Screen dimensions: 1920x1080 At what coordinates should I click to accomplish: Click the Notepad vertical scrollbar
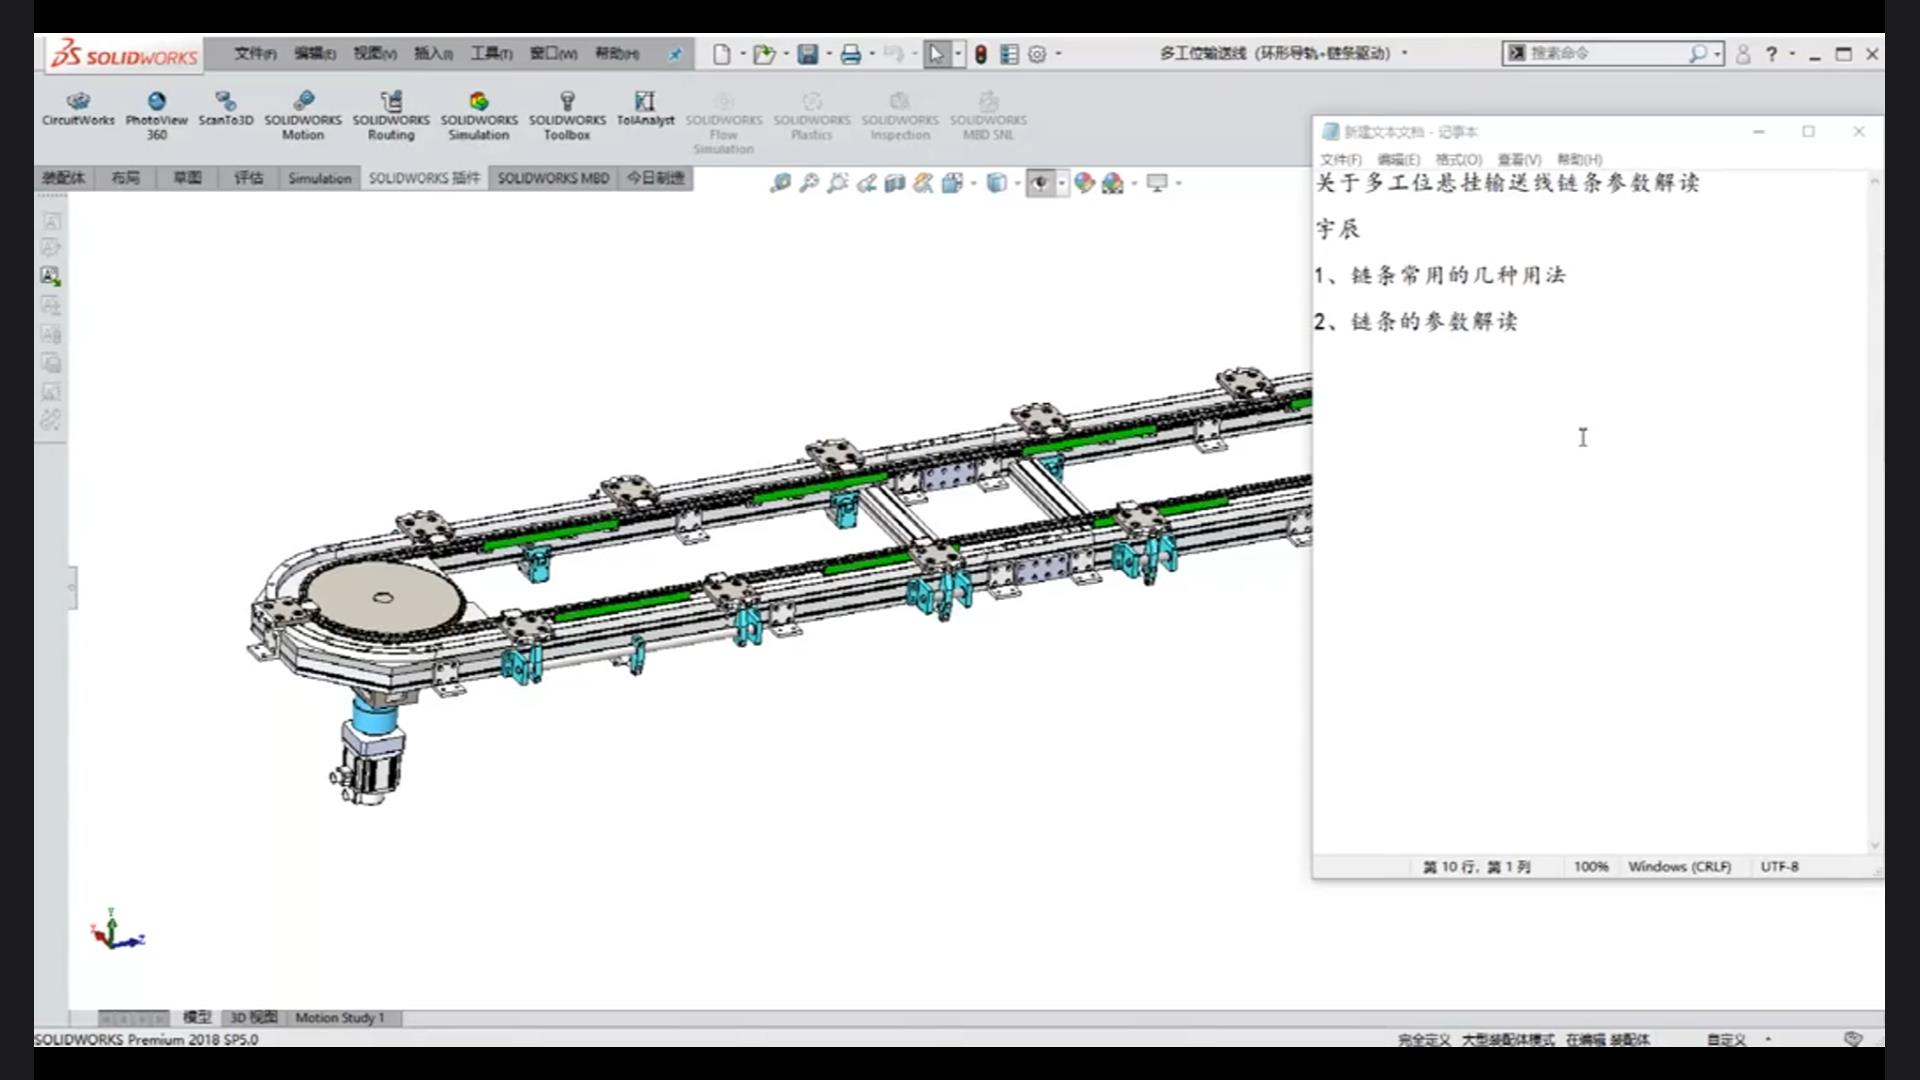1875,512
